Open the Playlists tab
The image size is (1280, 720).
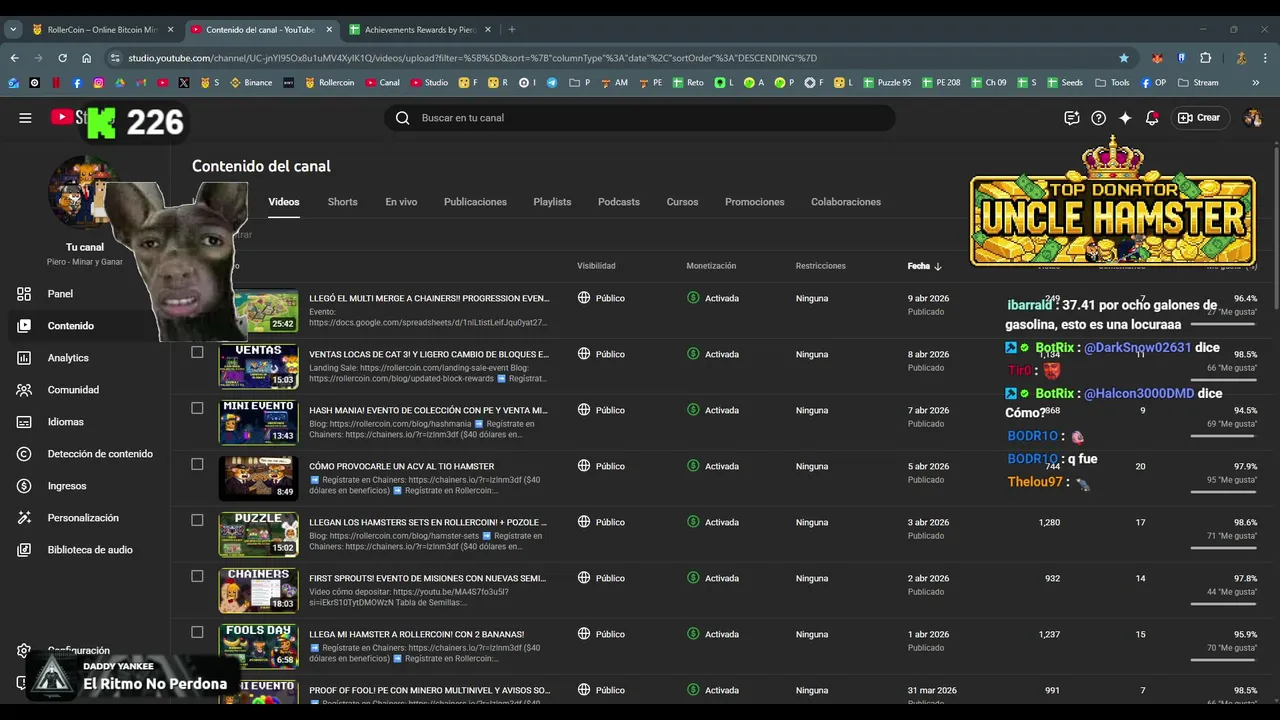[x=552, y=202]
